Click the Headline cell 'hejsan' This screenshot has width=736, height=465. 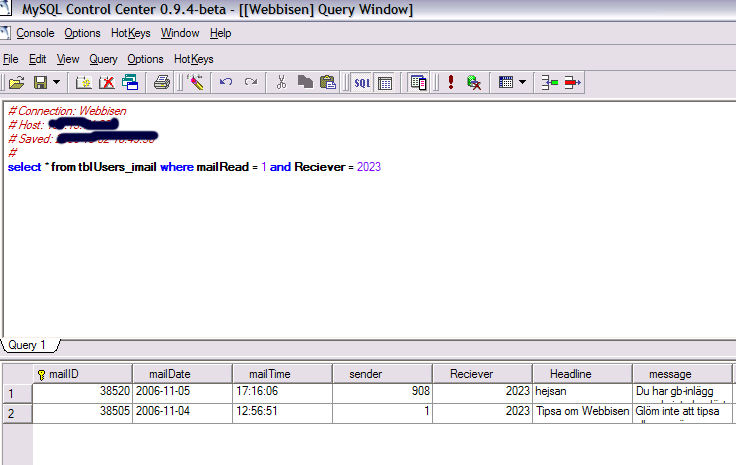tap(583, 393)
